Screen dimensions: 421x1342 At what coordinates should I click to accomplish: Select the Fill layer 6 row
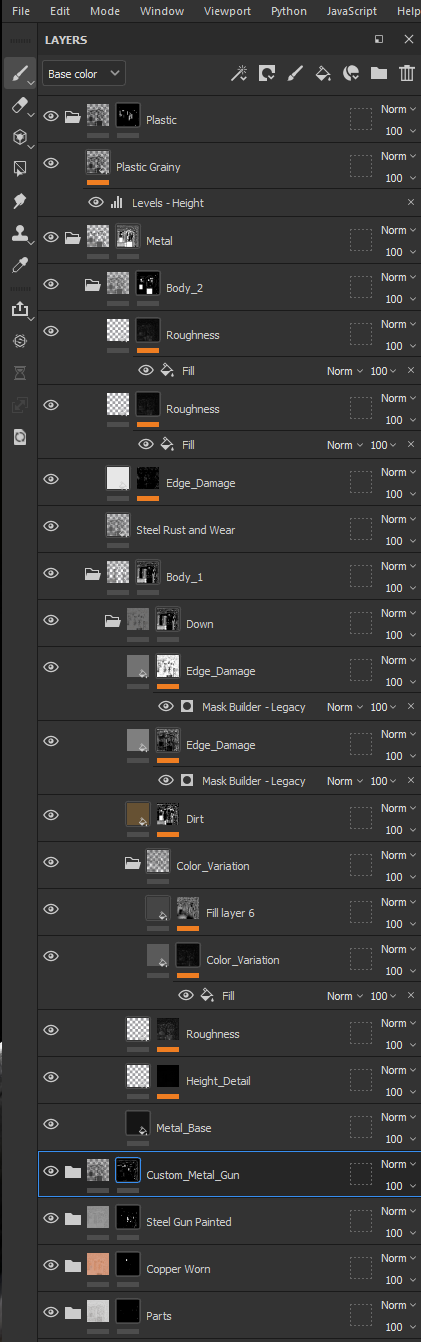tap(229, 912)
